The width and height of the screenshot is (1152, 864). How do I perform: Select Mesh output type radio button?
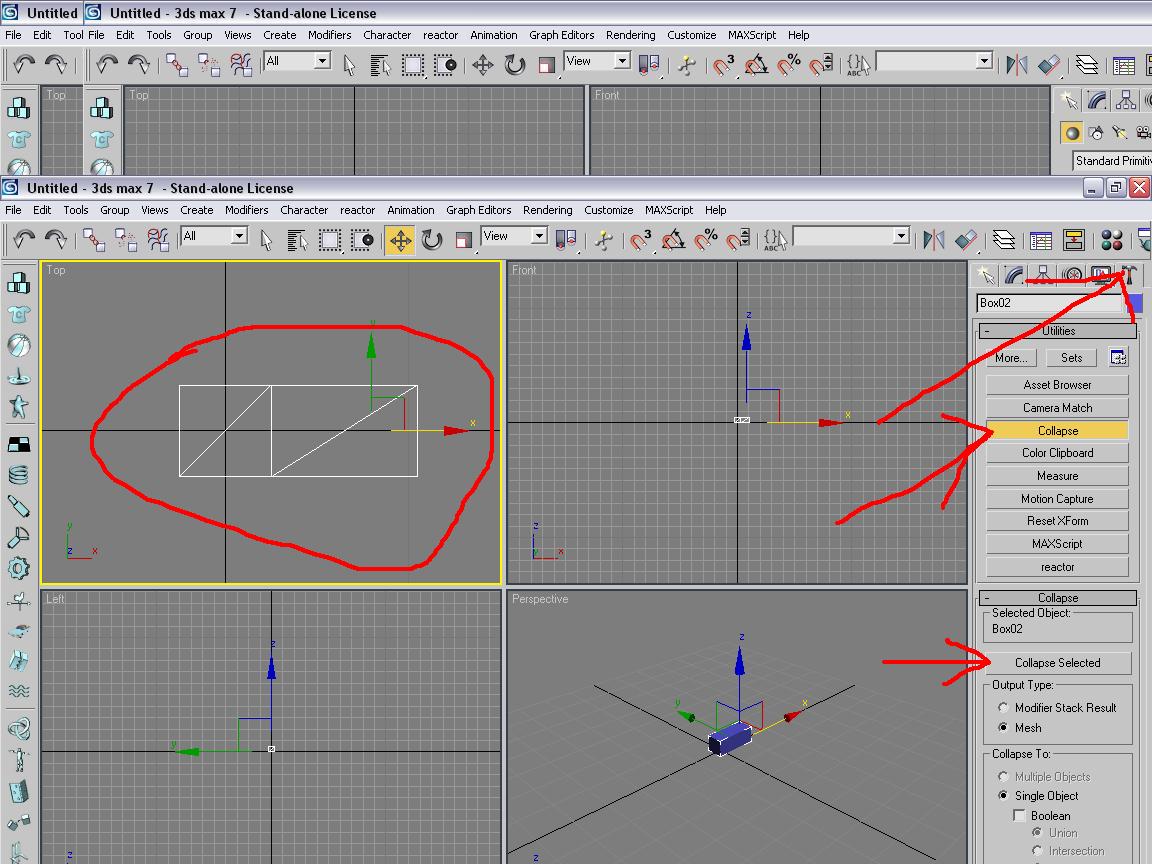coord(1003,727)
